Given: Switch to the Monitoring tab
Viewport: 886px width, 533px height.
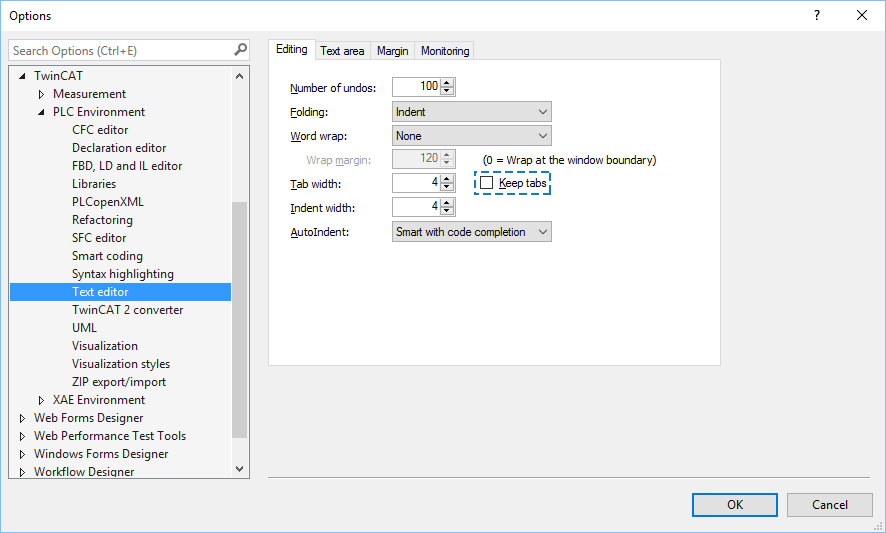Looking at the screenshot, I should 445,51.
